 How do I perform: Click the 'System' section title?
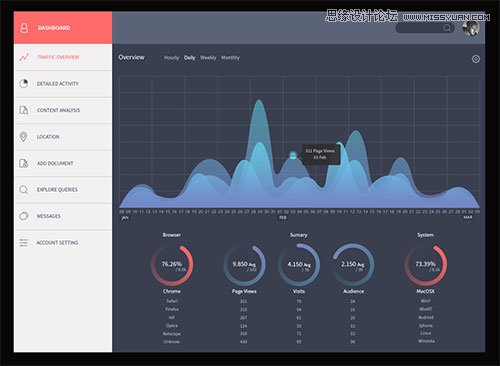point(426,235)
